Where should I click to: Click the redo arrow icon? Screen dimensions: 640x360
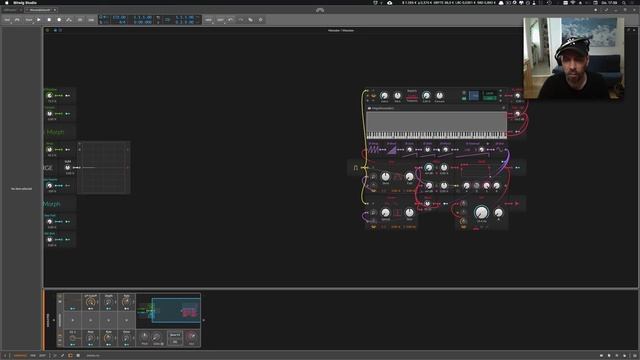[x=241, y=20]
